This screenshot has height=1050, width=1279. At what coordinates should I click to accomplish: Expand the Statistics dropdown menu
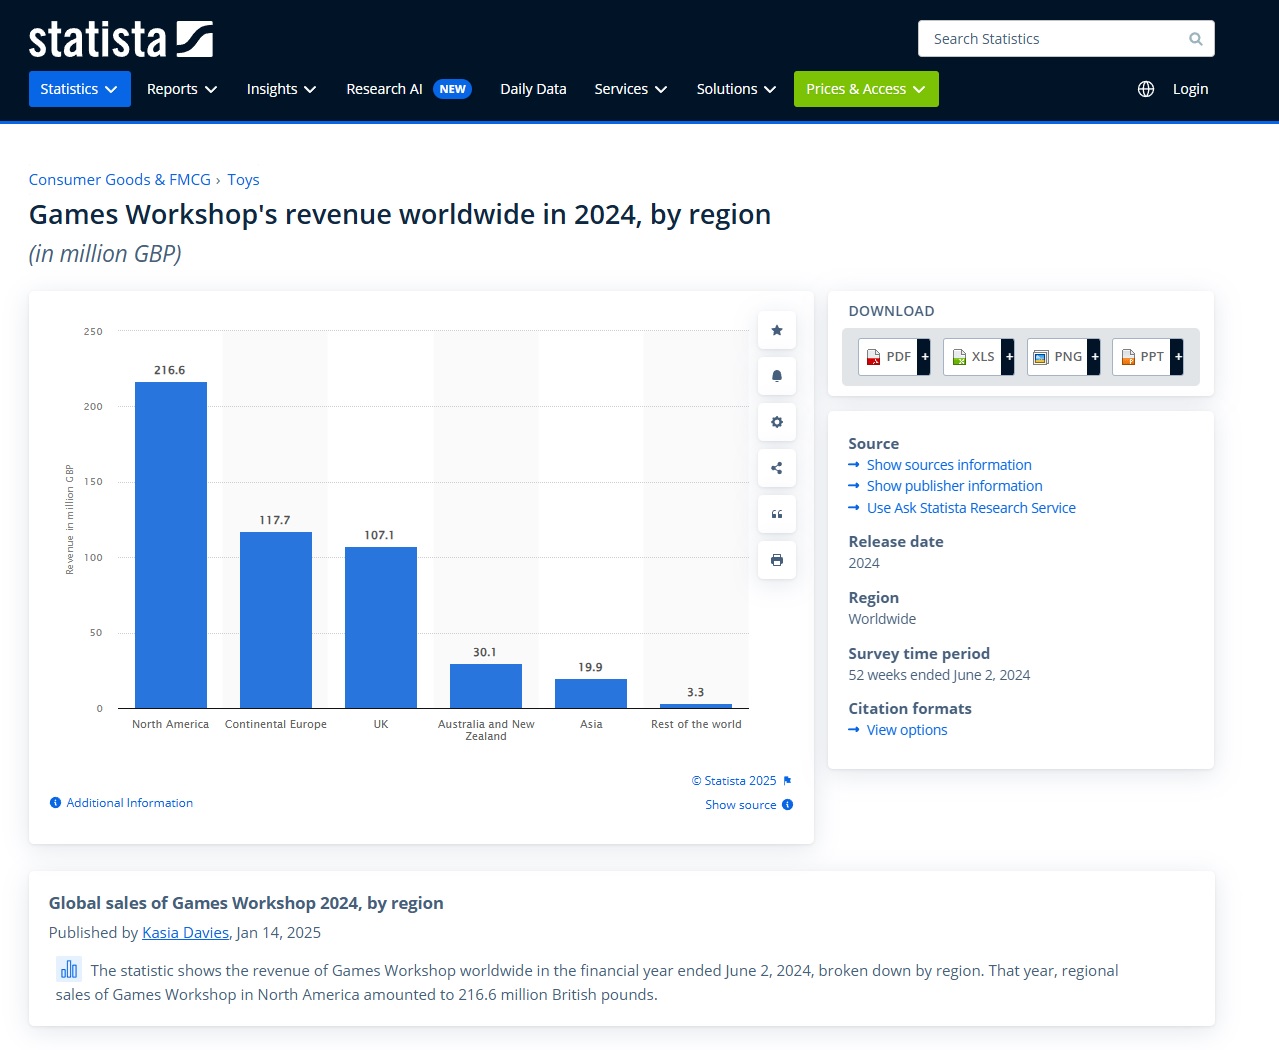[x=80, y=89]
